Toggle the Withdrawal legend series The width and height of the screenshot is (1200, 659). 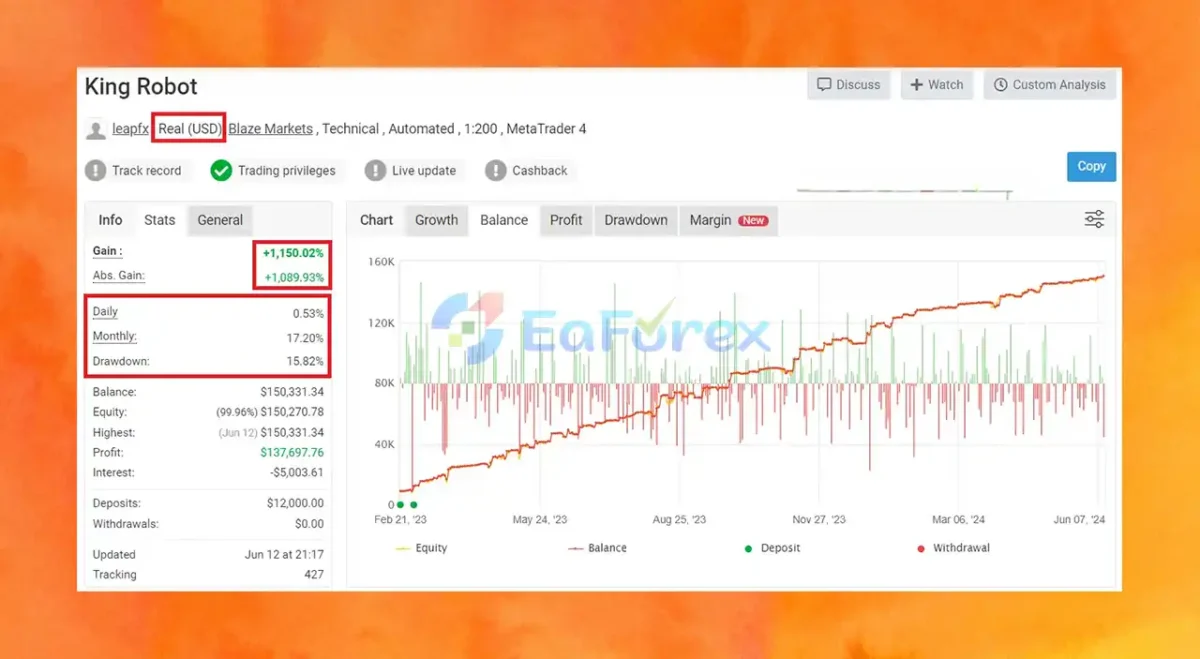tap(953, 548)
